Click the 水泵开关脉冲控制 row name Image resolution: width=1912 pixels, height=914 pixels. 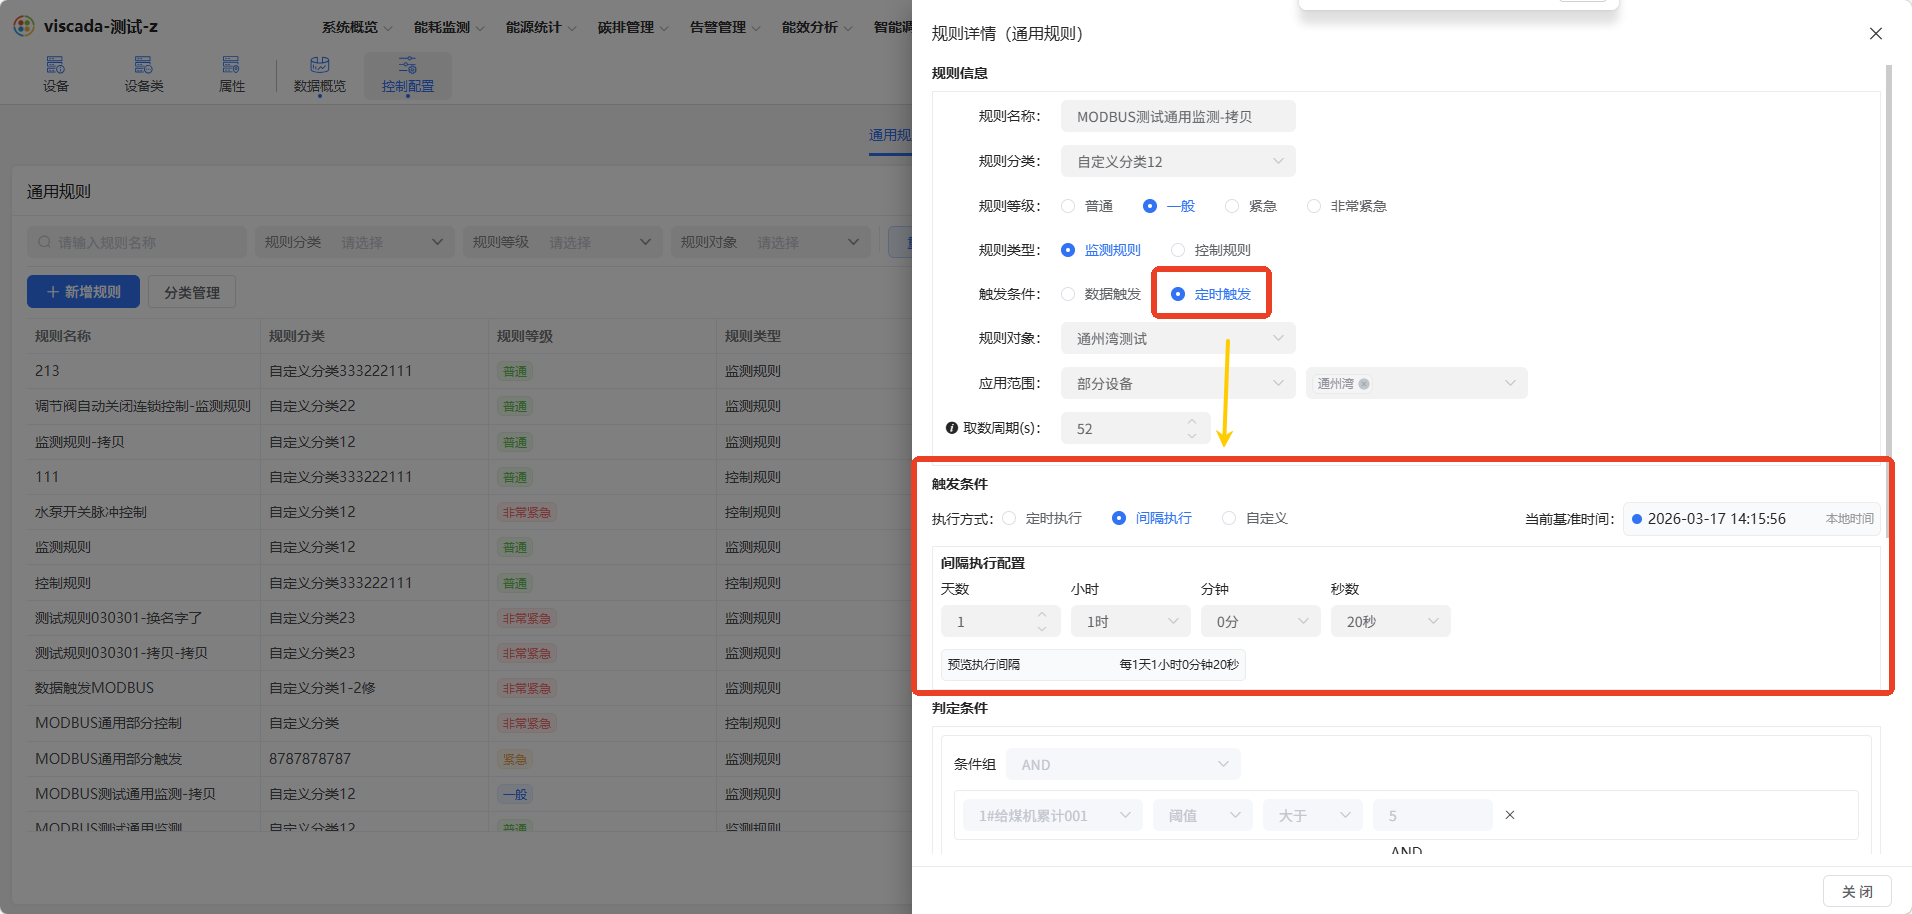(x=91, y=512)
